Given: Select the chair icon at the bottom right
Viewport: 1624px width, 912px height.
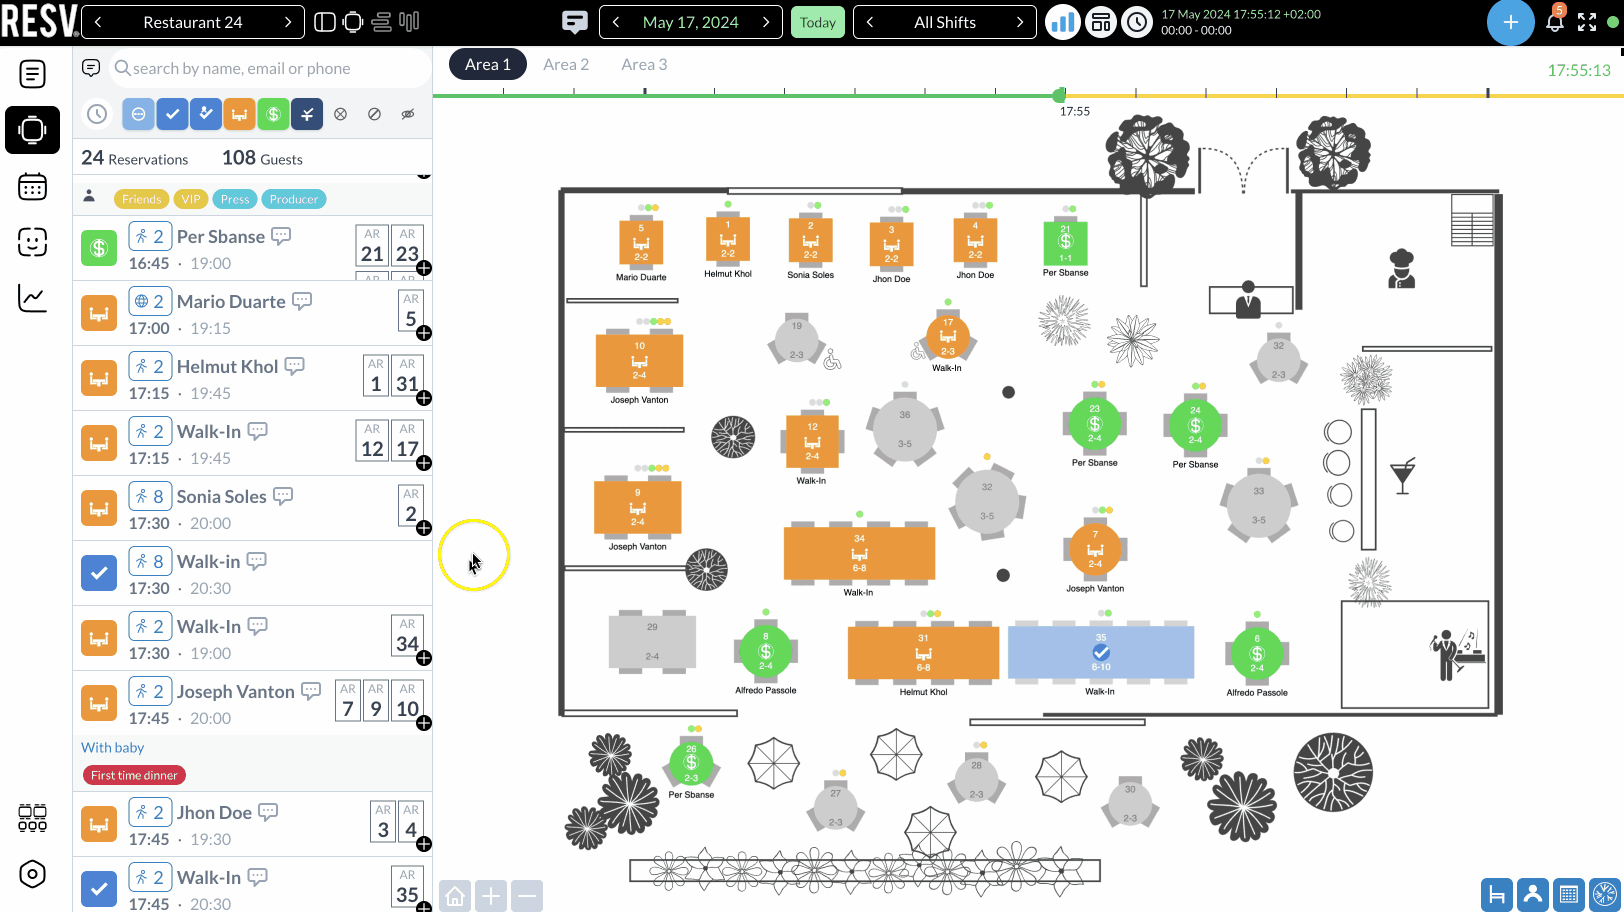Looking at the screenshot, I should [1497, 894].
